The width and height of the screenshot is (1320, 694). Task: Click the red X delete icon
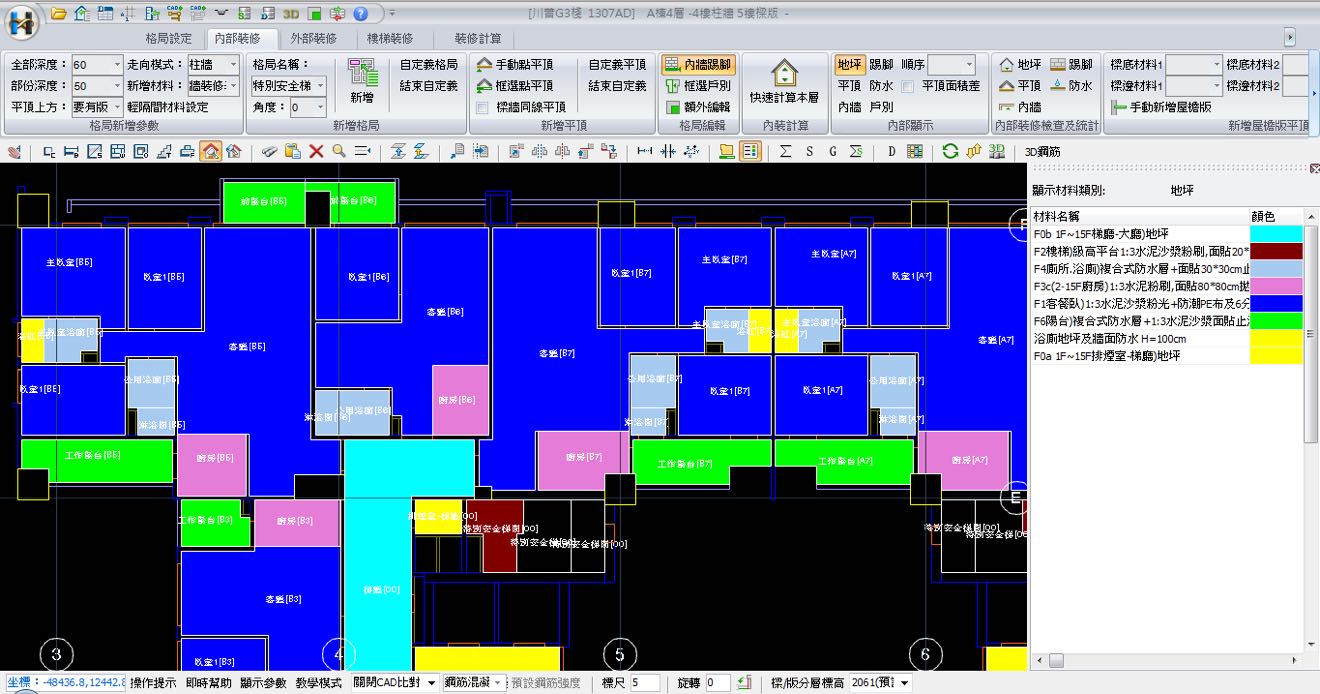tap(316, 151)
